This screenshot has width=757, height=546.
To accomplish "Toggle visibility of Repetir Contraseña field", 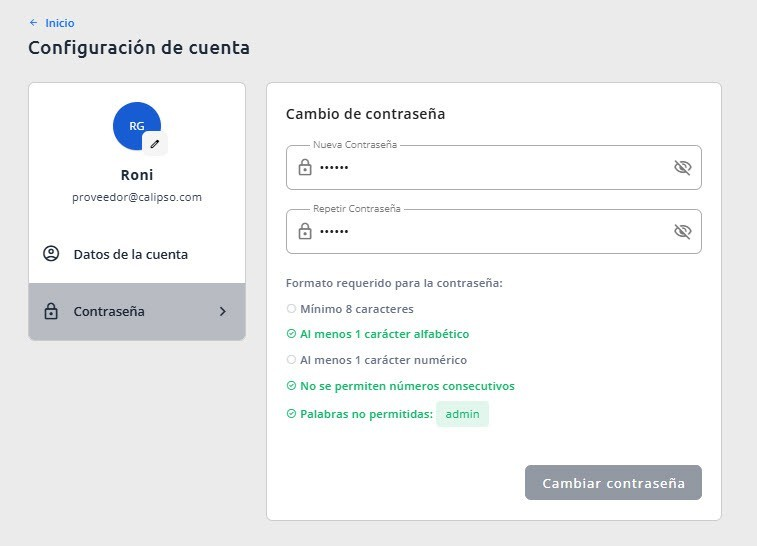I will click(683, 231).
